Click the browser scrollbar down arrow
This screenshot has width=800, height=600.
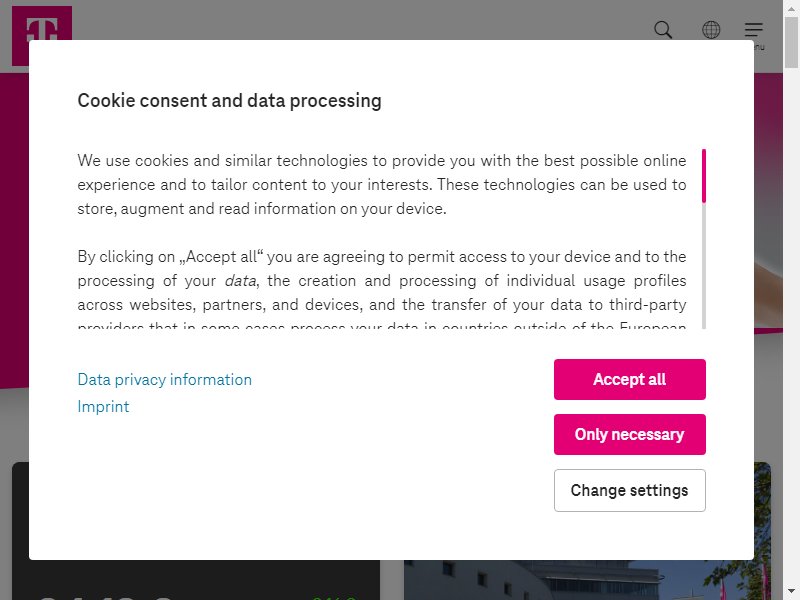tap(791, 592)
